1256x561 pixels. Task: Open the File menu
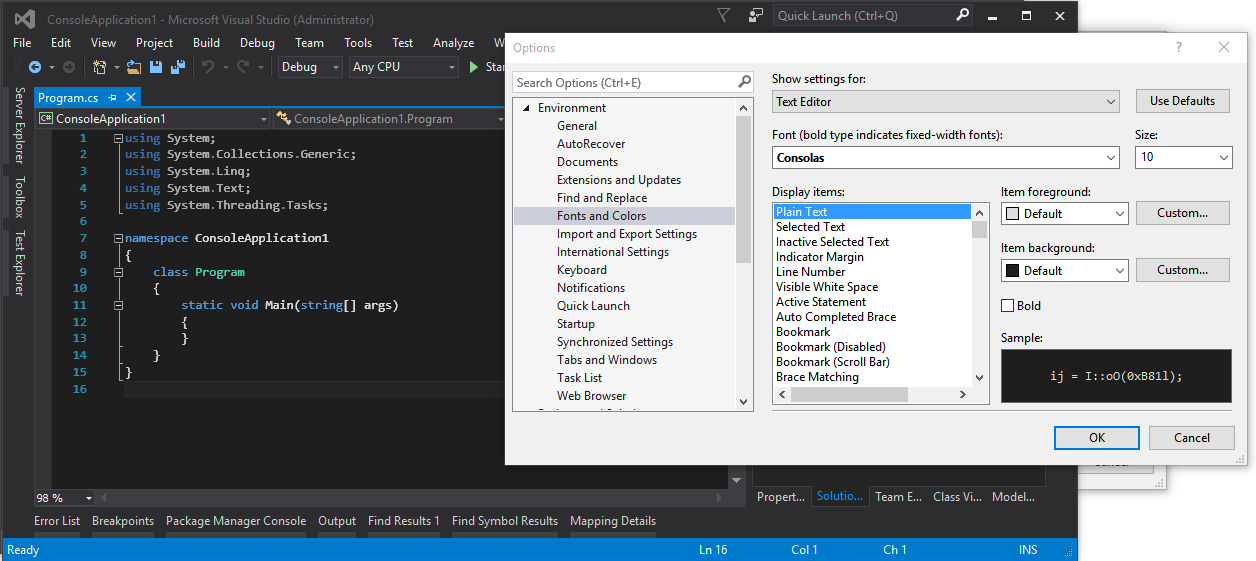(x=22, y=43)
